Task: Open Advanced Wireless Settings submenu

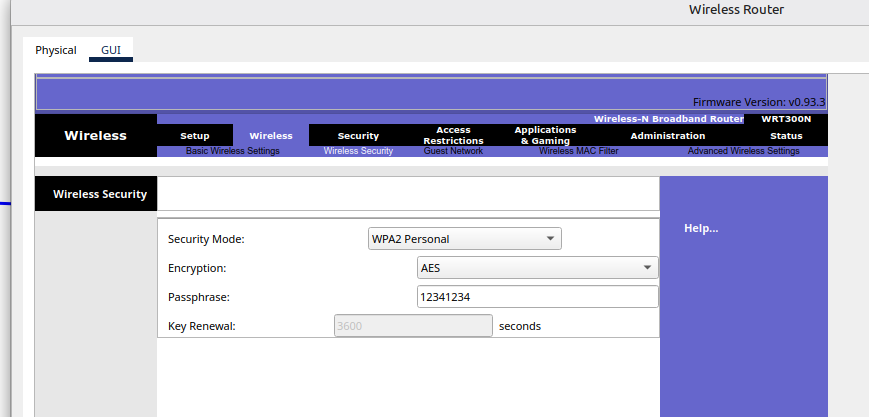Action: pyautogui.click(x=743, y=151)
